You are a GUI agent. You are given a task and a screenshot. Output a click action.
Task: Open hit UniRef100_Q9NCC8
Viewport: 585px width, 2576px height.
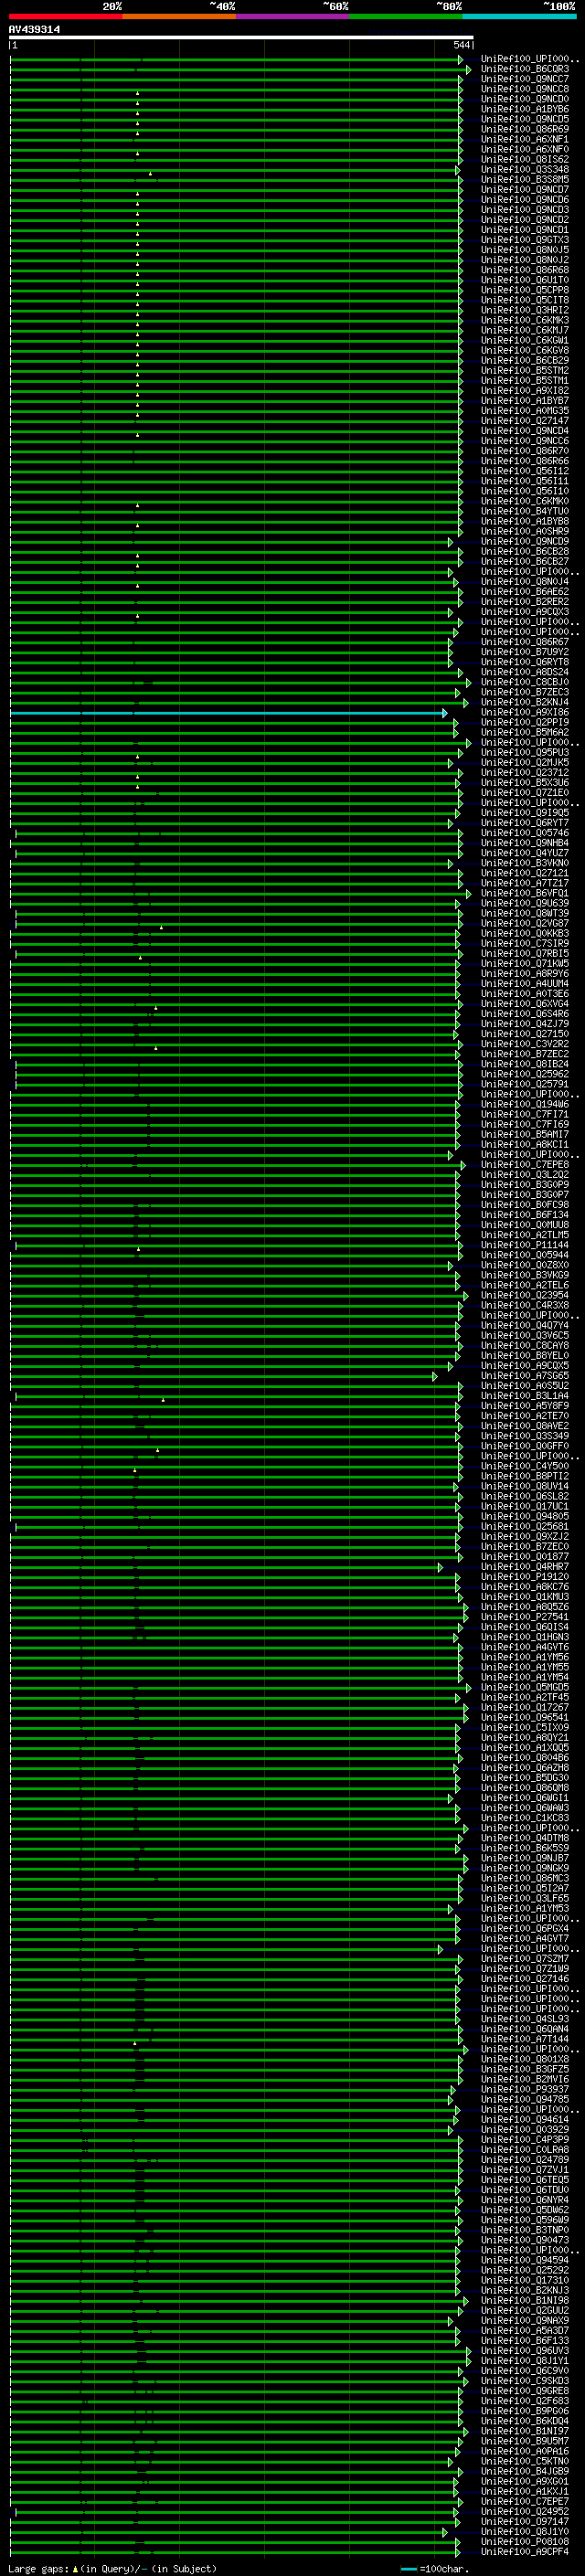[525, 90]
